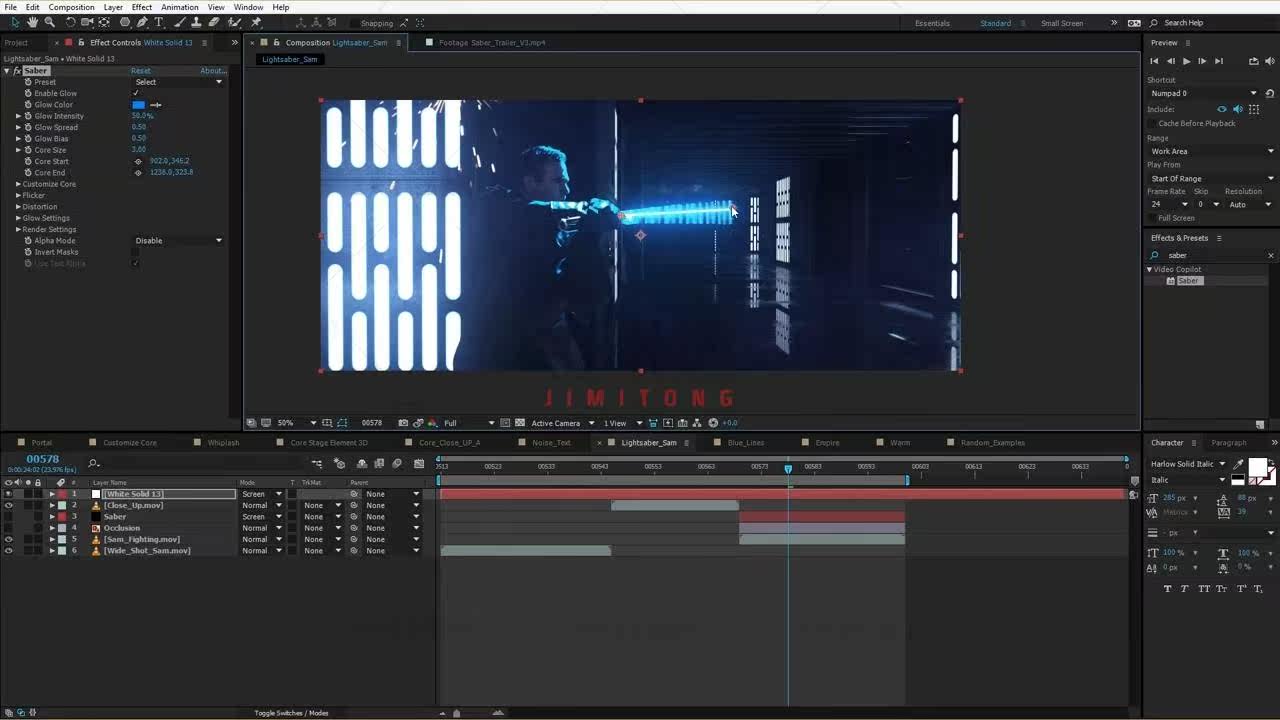Switch to the Small Screen workspace
Image resolution: width=1280 pixels, height=720 pixels.
point(1062,23)
